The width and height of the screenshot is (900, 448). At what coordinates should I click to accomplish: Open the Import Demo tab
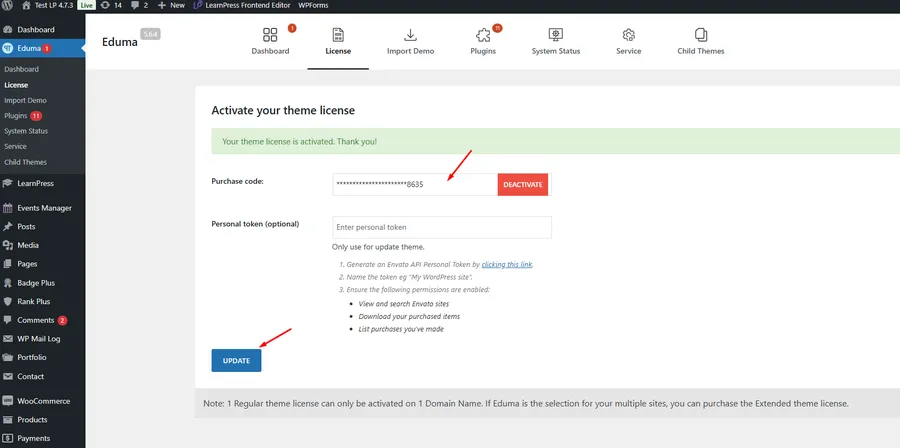click(410, 41)
